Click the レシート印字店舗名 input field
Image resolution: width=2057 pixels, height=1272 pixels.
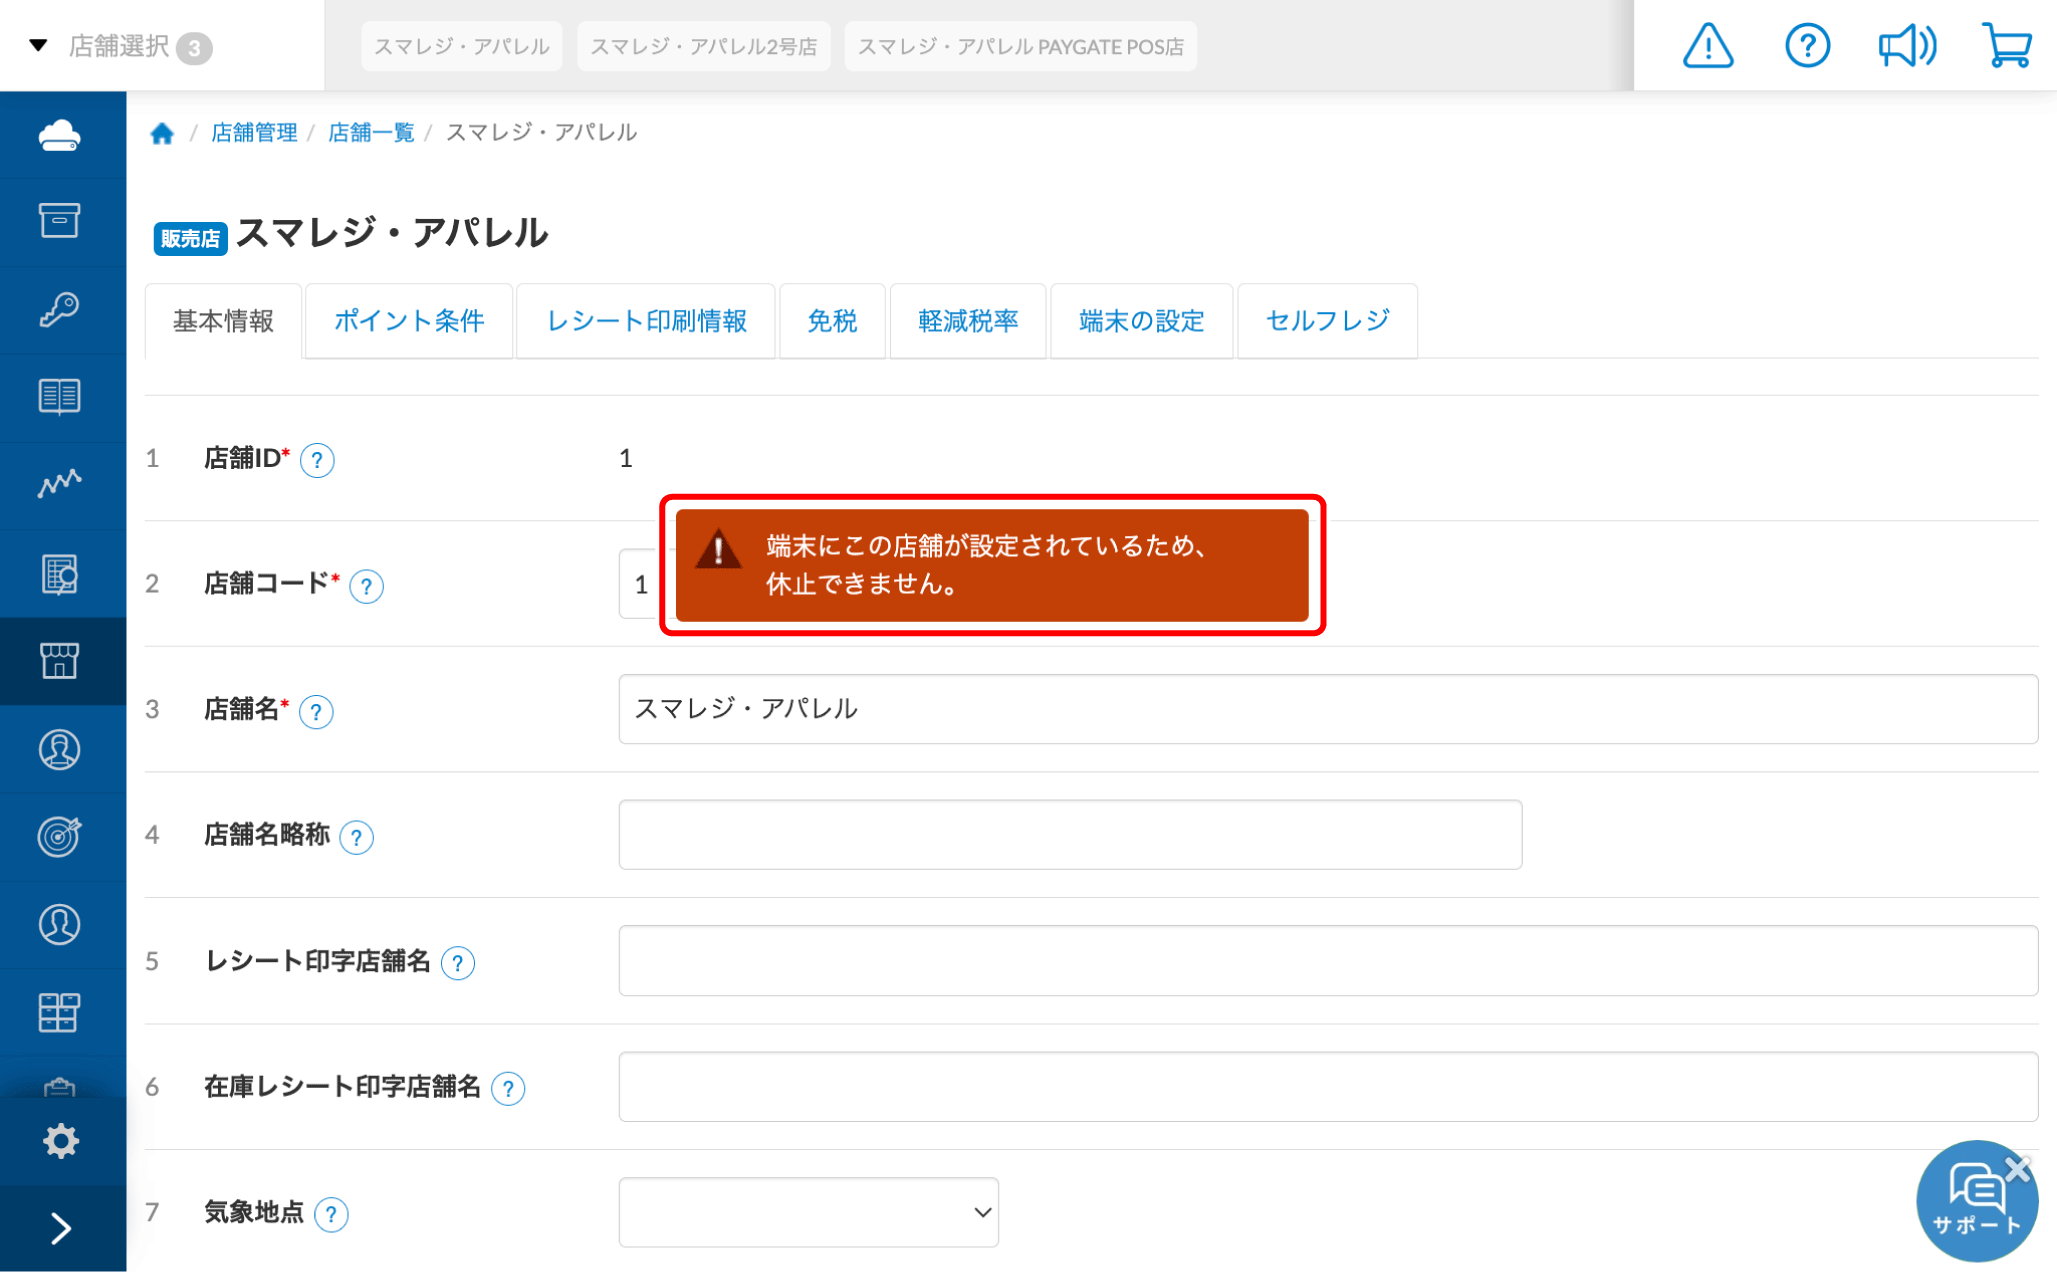[1328, 961]
